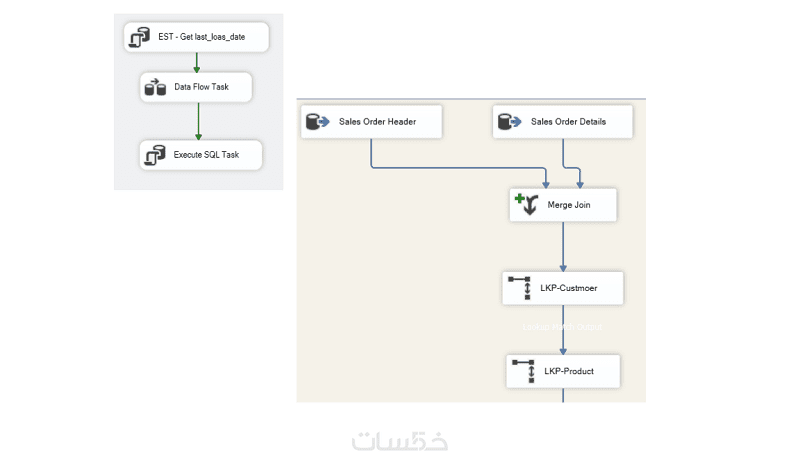This screenshot has height=460, width=800.
Task: Select the "Sales Order Details" label text
Action: coord(568,122)
